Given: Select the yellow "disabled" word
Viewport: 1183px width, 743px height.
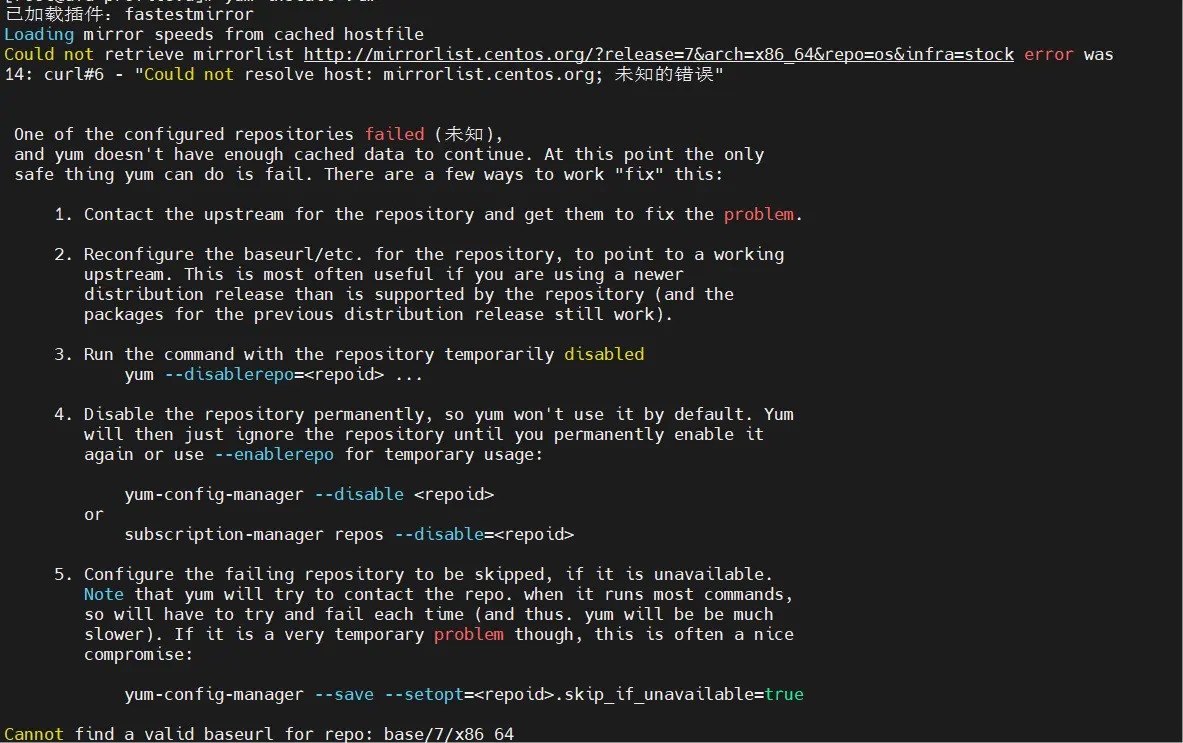Looking at the screenshot, I should tap(604, 354).
